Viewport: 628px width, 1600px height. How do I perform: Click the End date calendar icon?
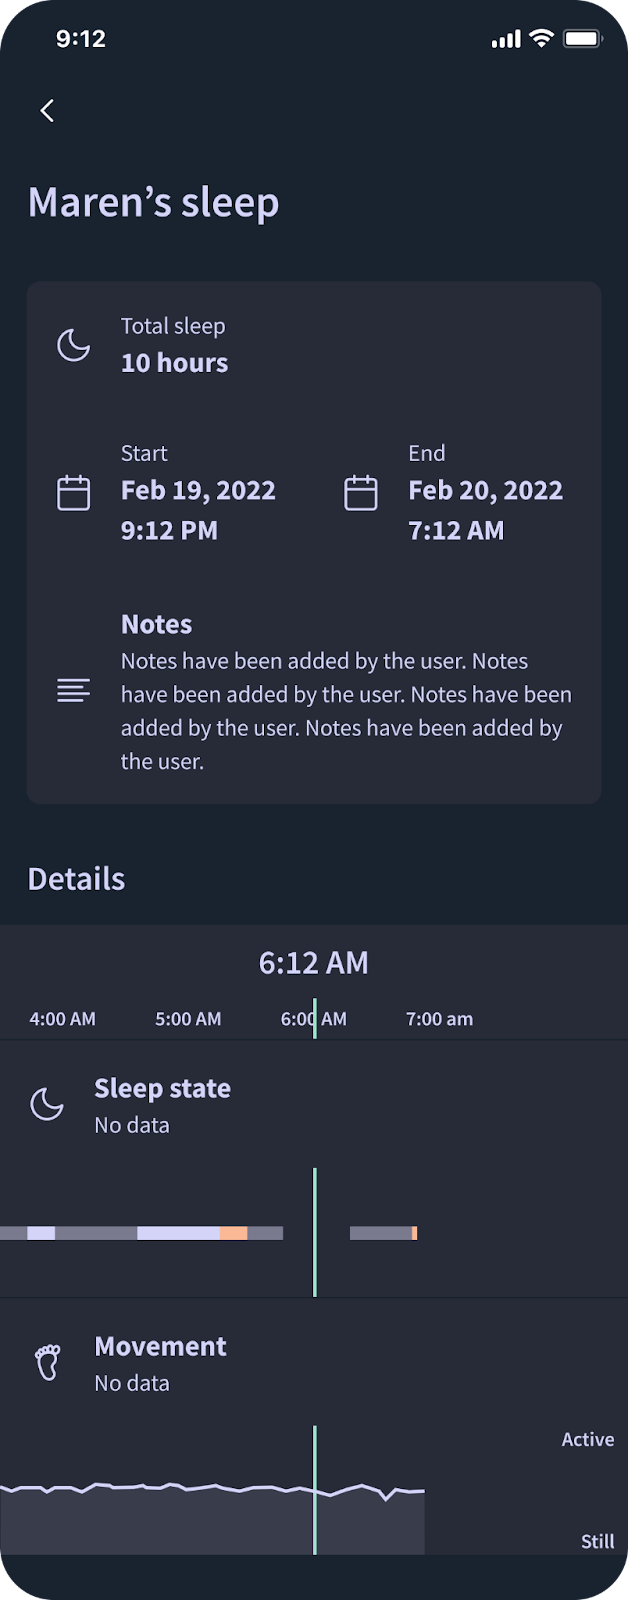[361, 493]
